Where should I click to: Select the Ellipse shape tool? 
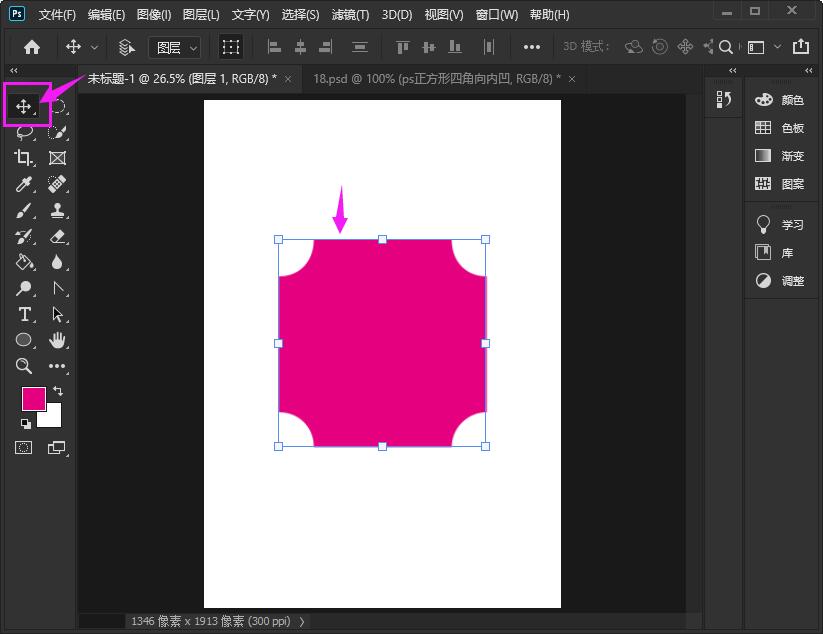pos(24,340)
